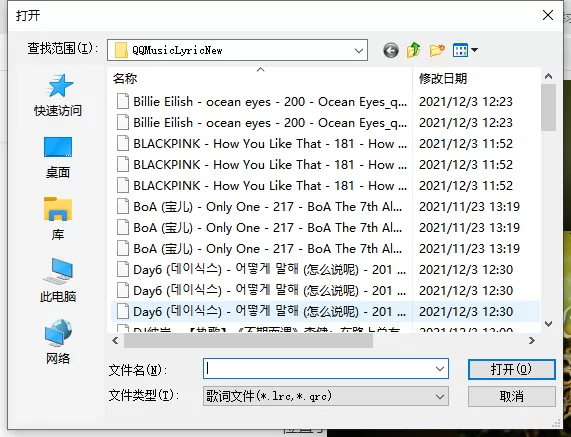
Task: Go up one folder level icon
Action: 414,50
